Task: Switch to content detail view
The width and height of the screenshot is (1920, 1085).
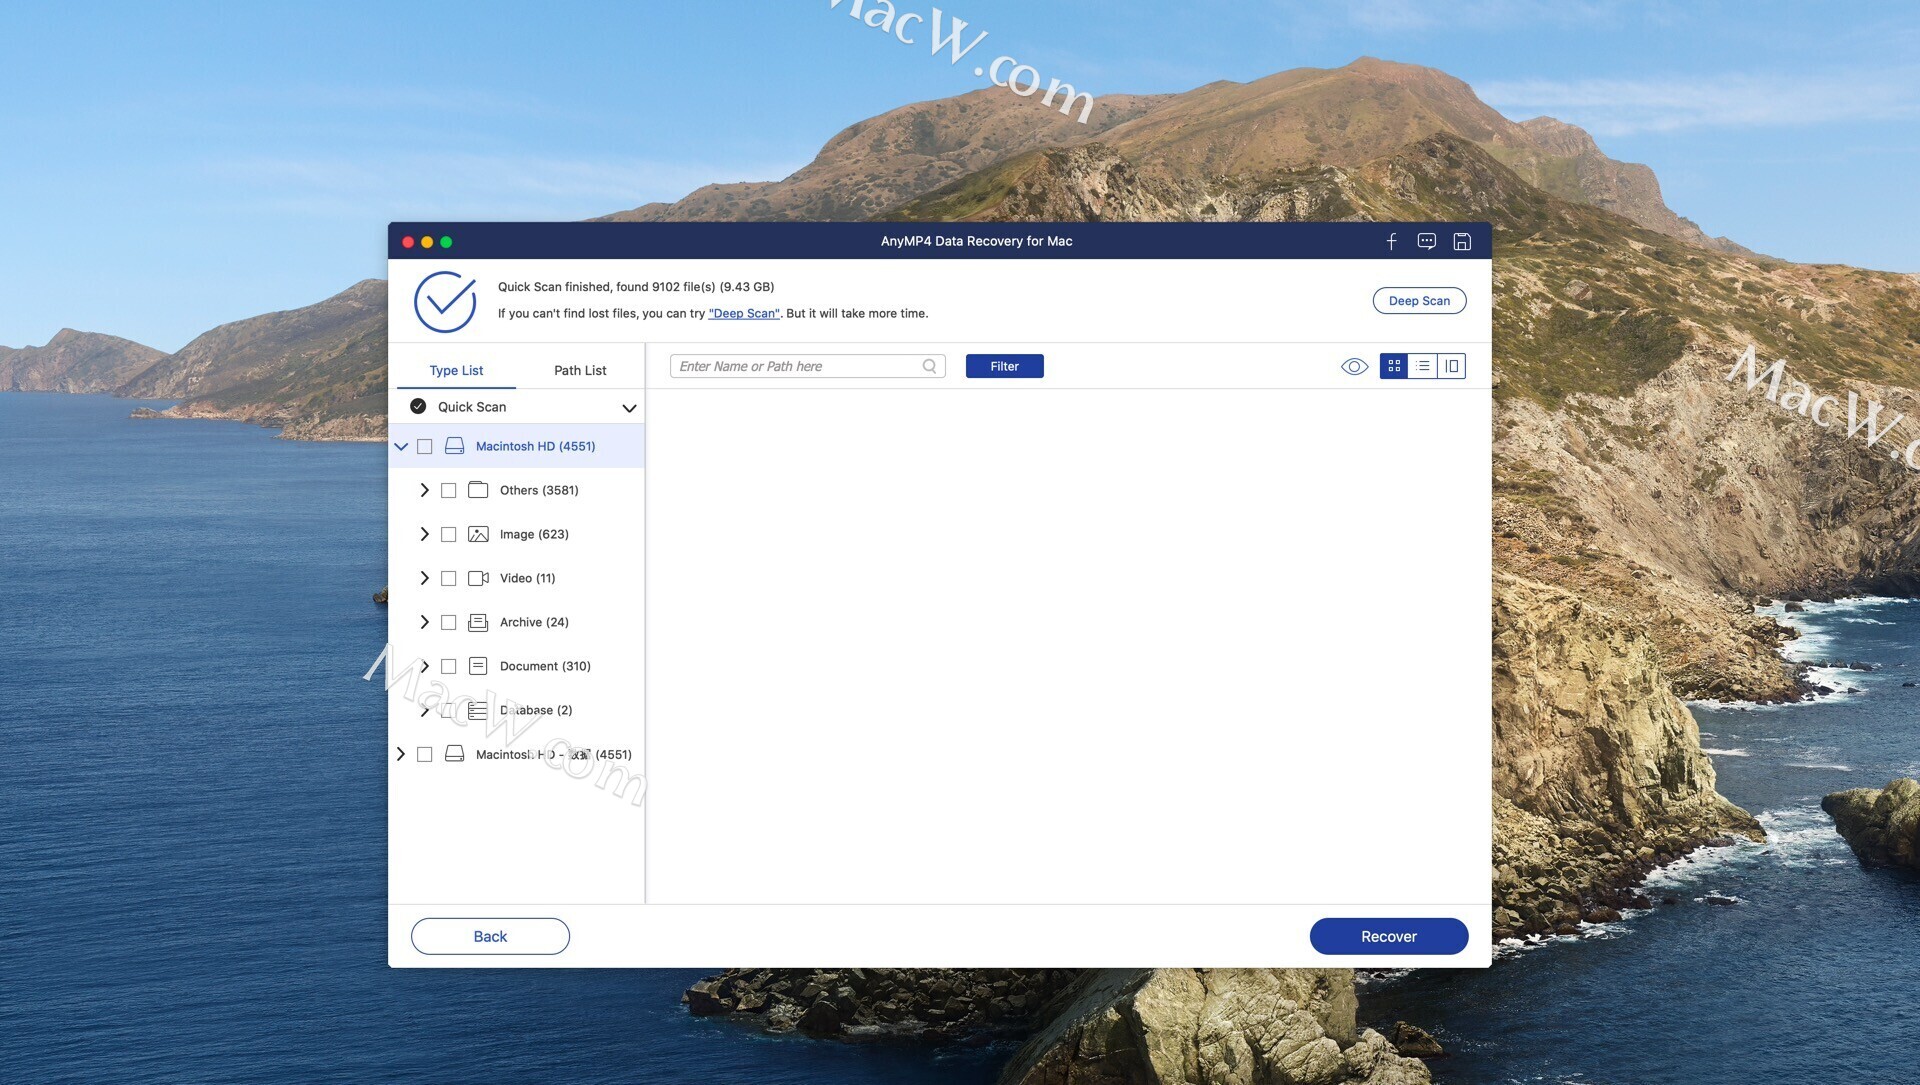Action: click(1452, 366)
